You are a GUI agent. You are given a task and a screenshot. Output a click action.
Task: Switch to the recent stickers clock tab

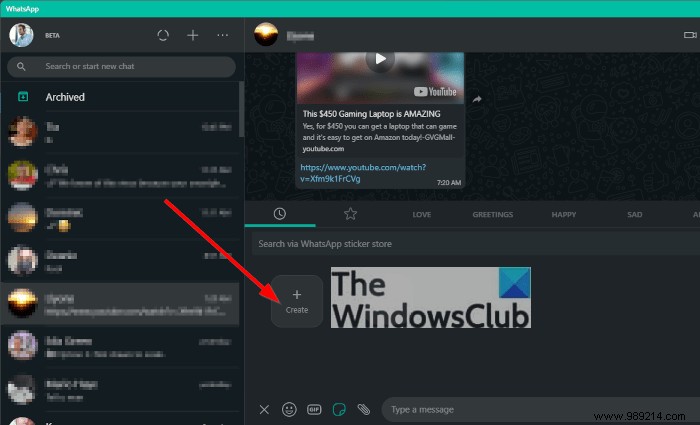tap(279, 214)
